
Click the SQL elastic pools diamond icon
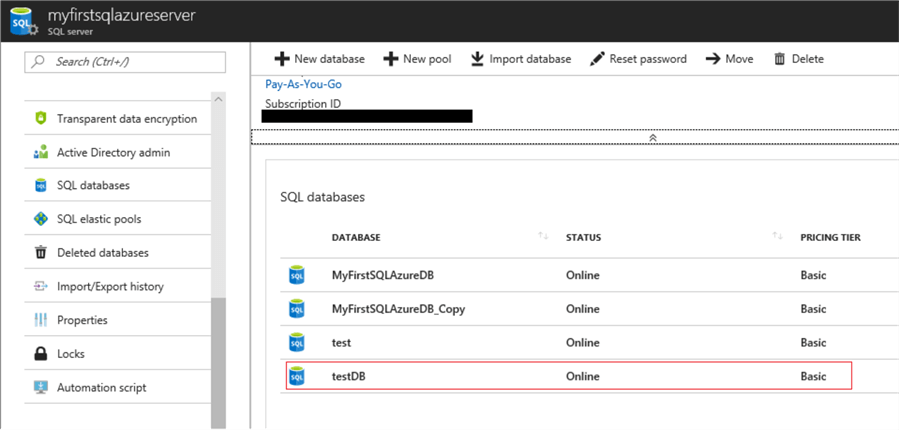41,219
